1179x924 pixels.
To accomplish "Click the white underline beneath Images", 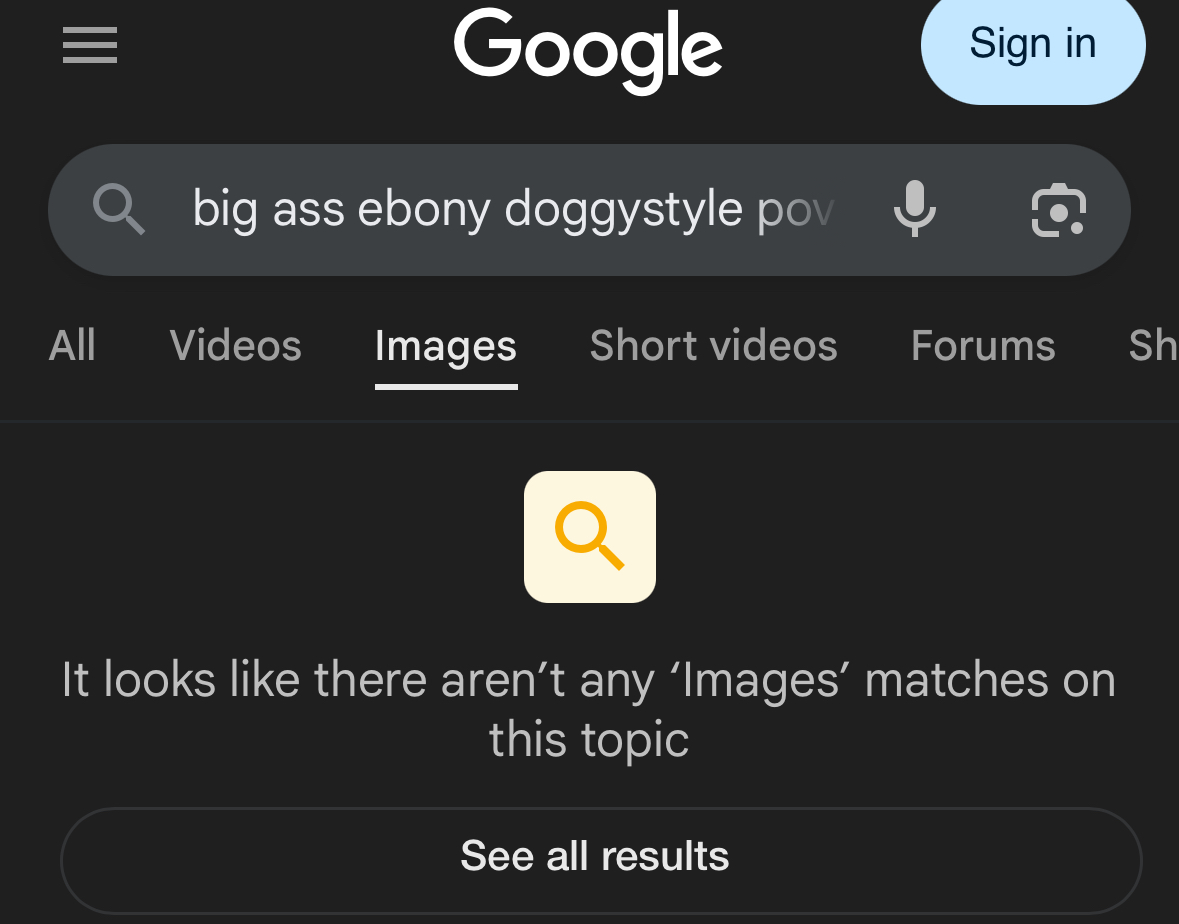I will point(446,386).
